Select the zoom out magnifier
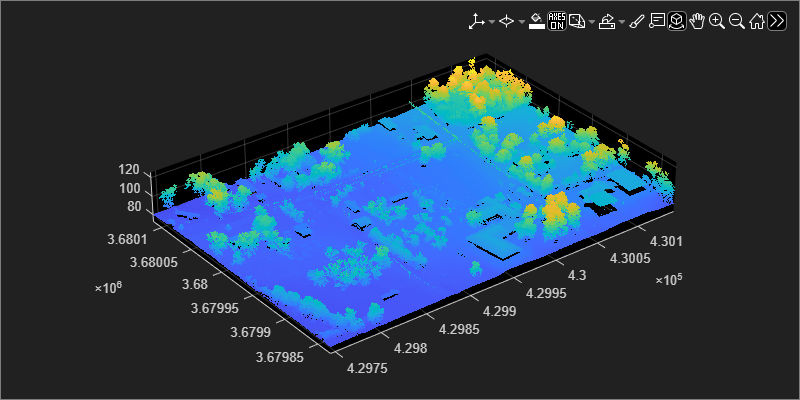Image resolution: width=800 pixels, height=400 pixels. tap(737, 21)
